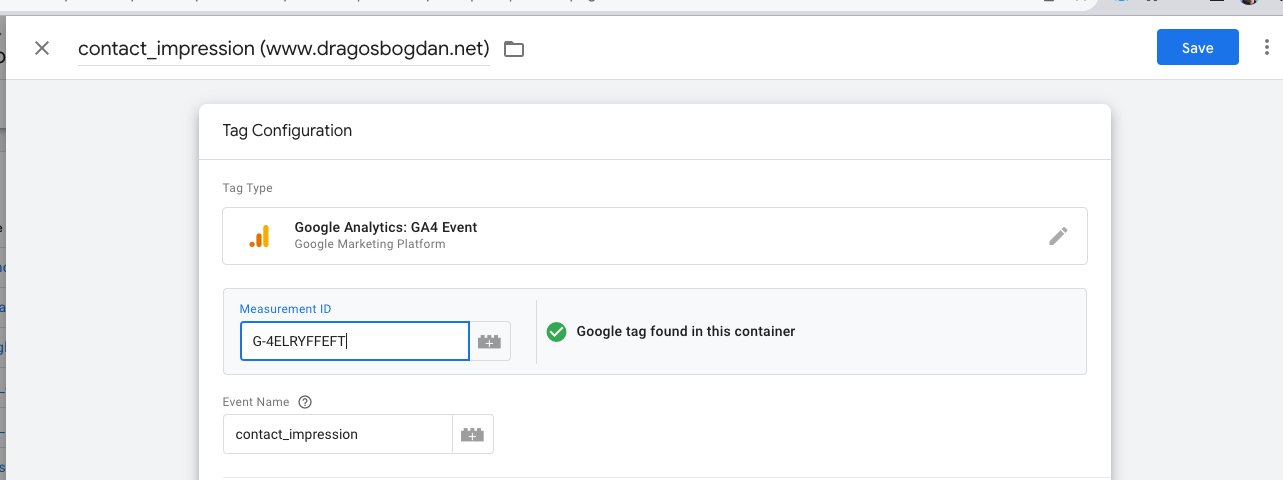Click the Event Name label
This screenshot has height=480, width=1283.
click(x=256, y=402)
